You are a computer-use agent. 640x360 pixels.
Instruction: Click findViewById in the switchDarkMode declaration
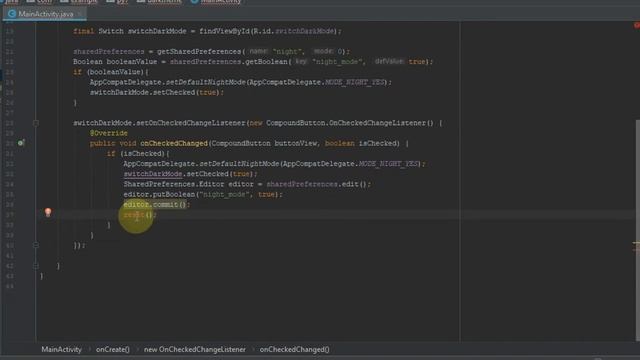(224, 31)
